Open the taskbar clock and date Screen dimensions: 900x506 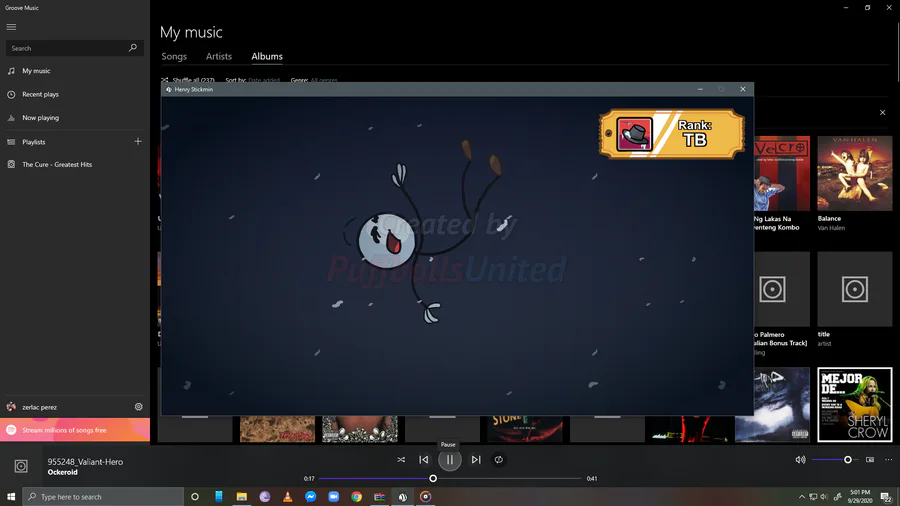point(860,497)
